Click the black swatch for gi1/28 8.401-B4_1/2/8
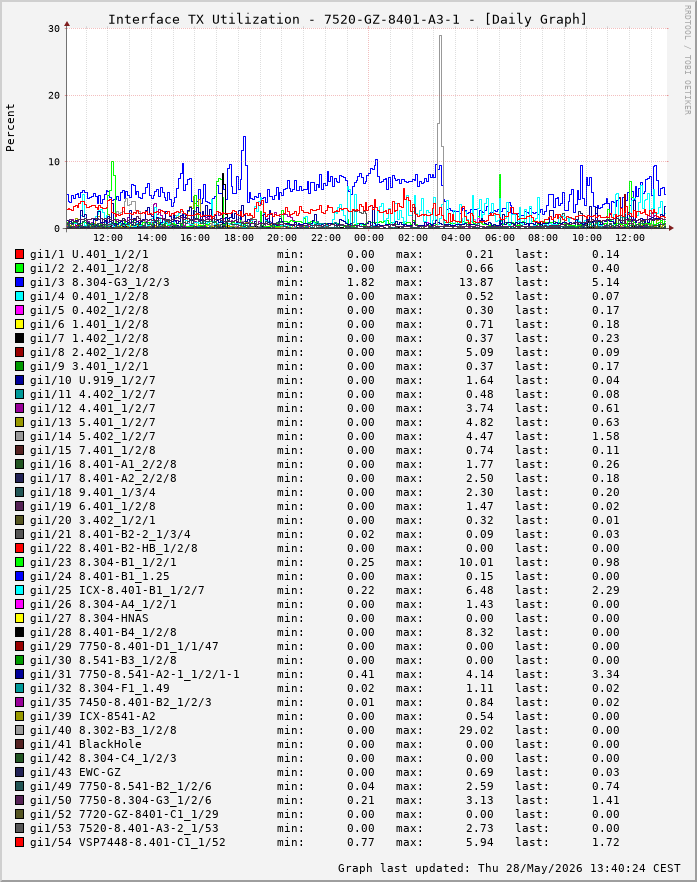Viewport: 697px width, 882px height. pos(20,632)
